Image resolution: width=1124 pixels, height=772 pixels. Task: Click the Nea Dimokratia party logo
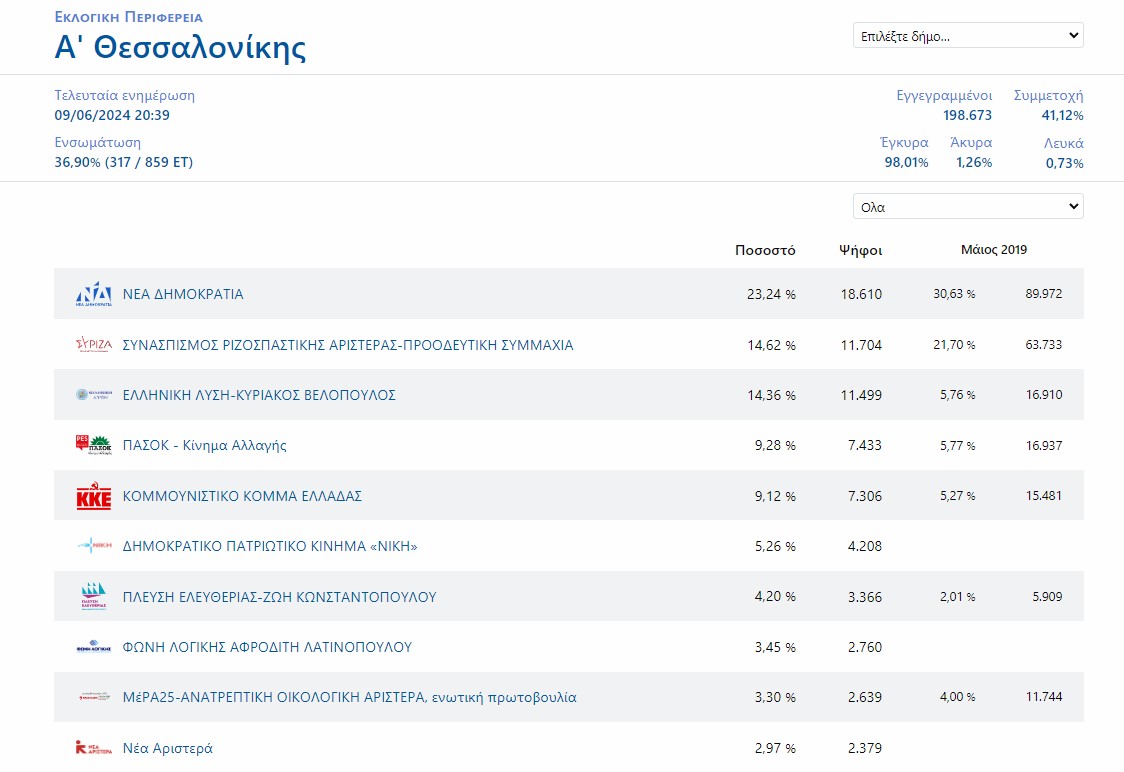point(94,294)
